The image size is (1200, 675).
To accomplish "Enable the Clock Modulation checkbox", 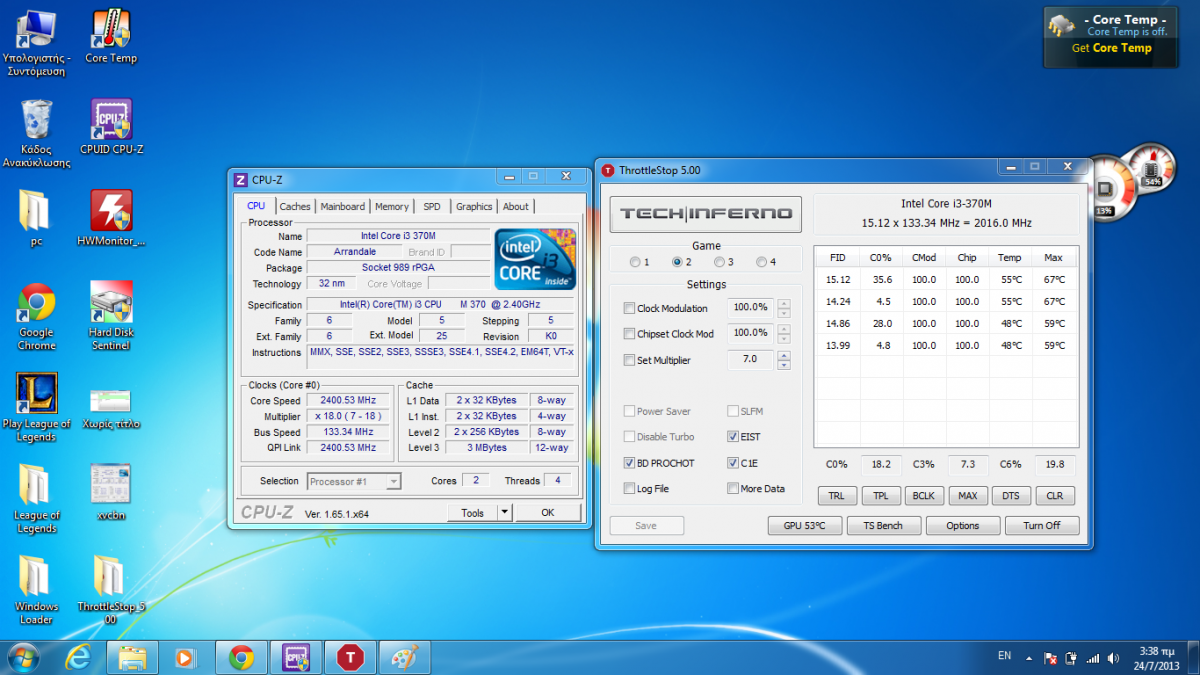I will click(x=629, y=308).
